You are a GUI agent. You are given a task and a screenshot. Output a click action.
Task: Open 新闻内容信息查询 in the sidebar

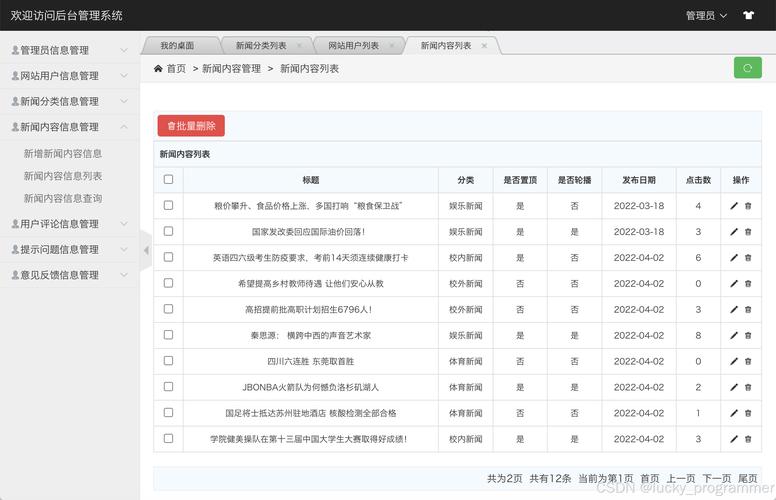(63, 199)
